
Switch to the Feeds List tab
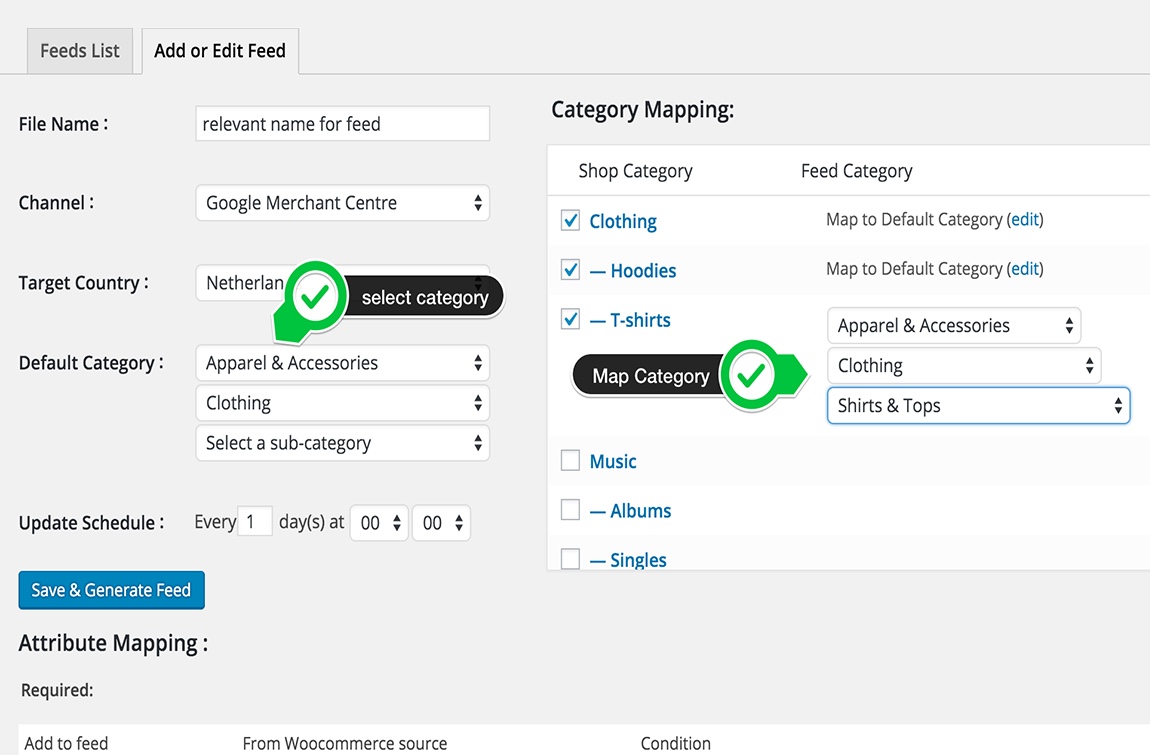click(x=80, y=51)
